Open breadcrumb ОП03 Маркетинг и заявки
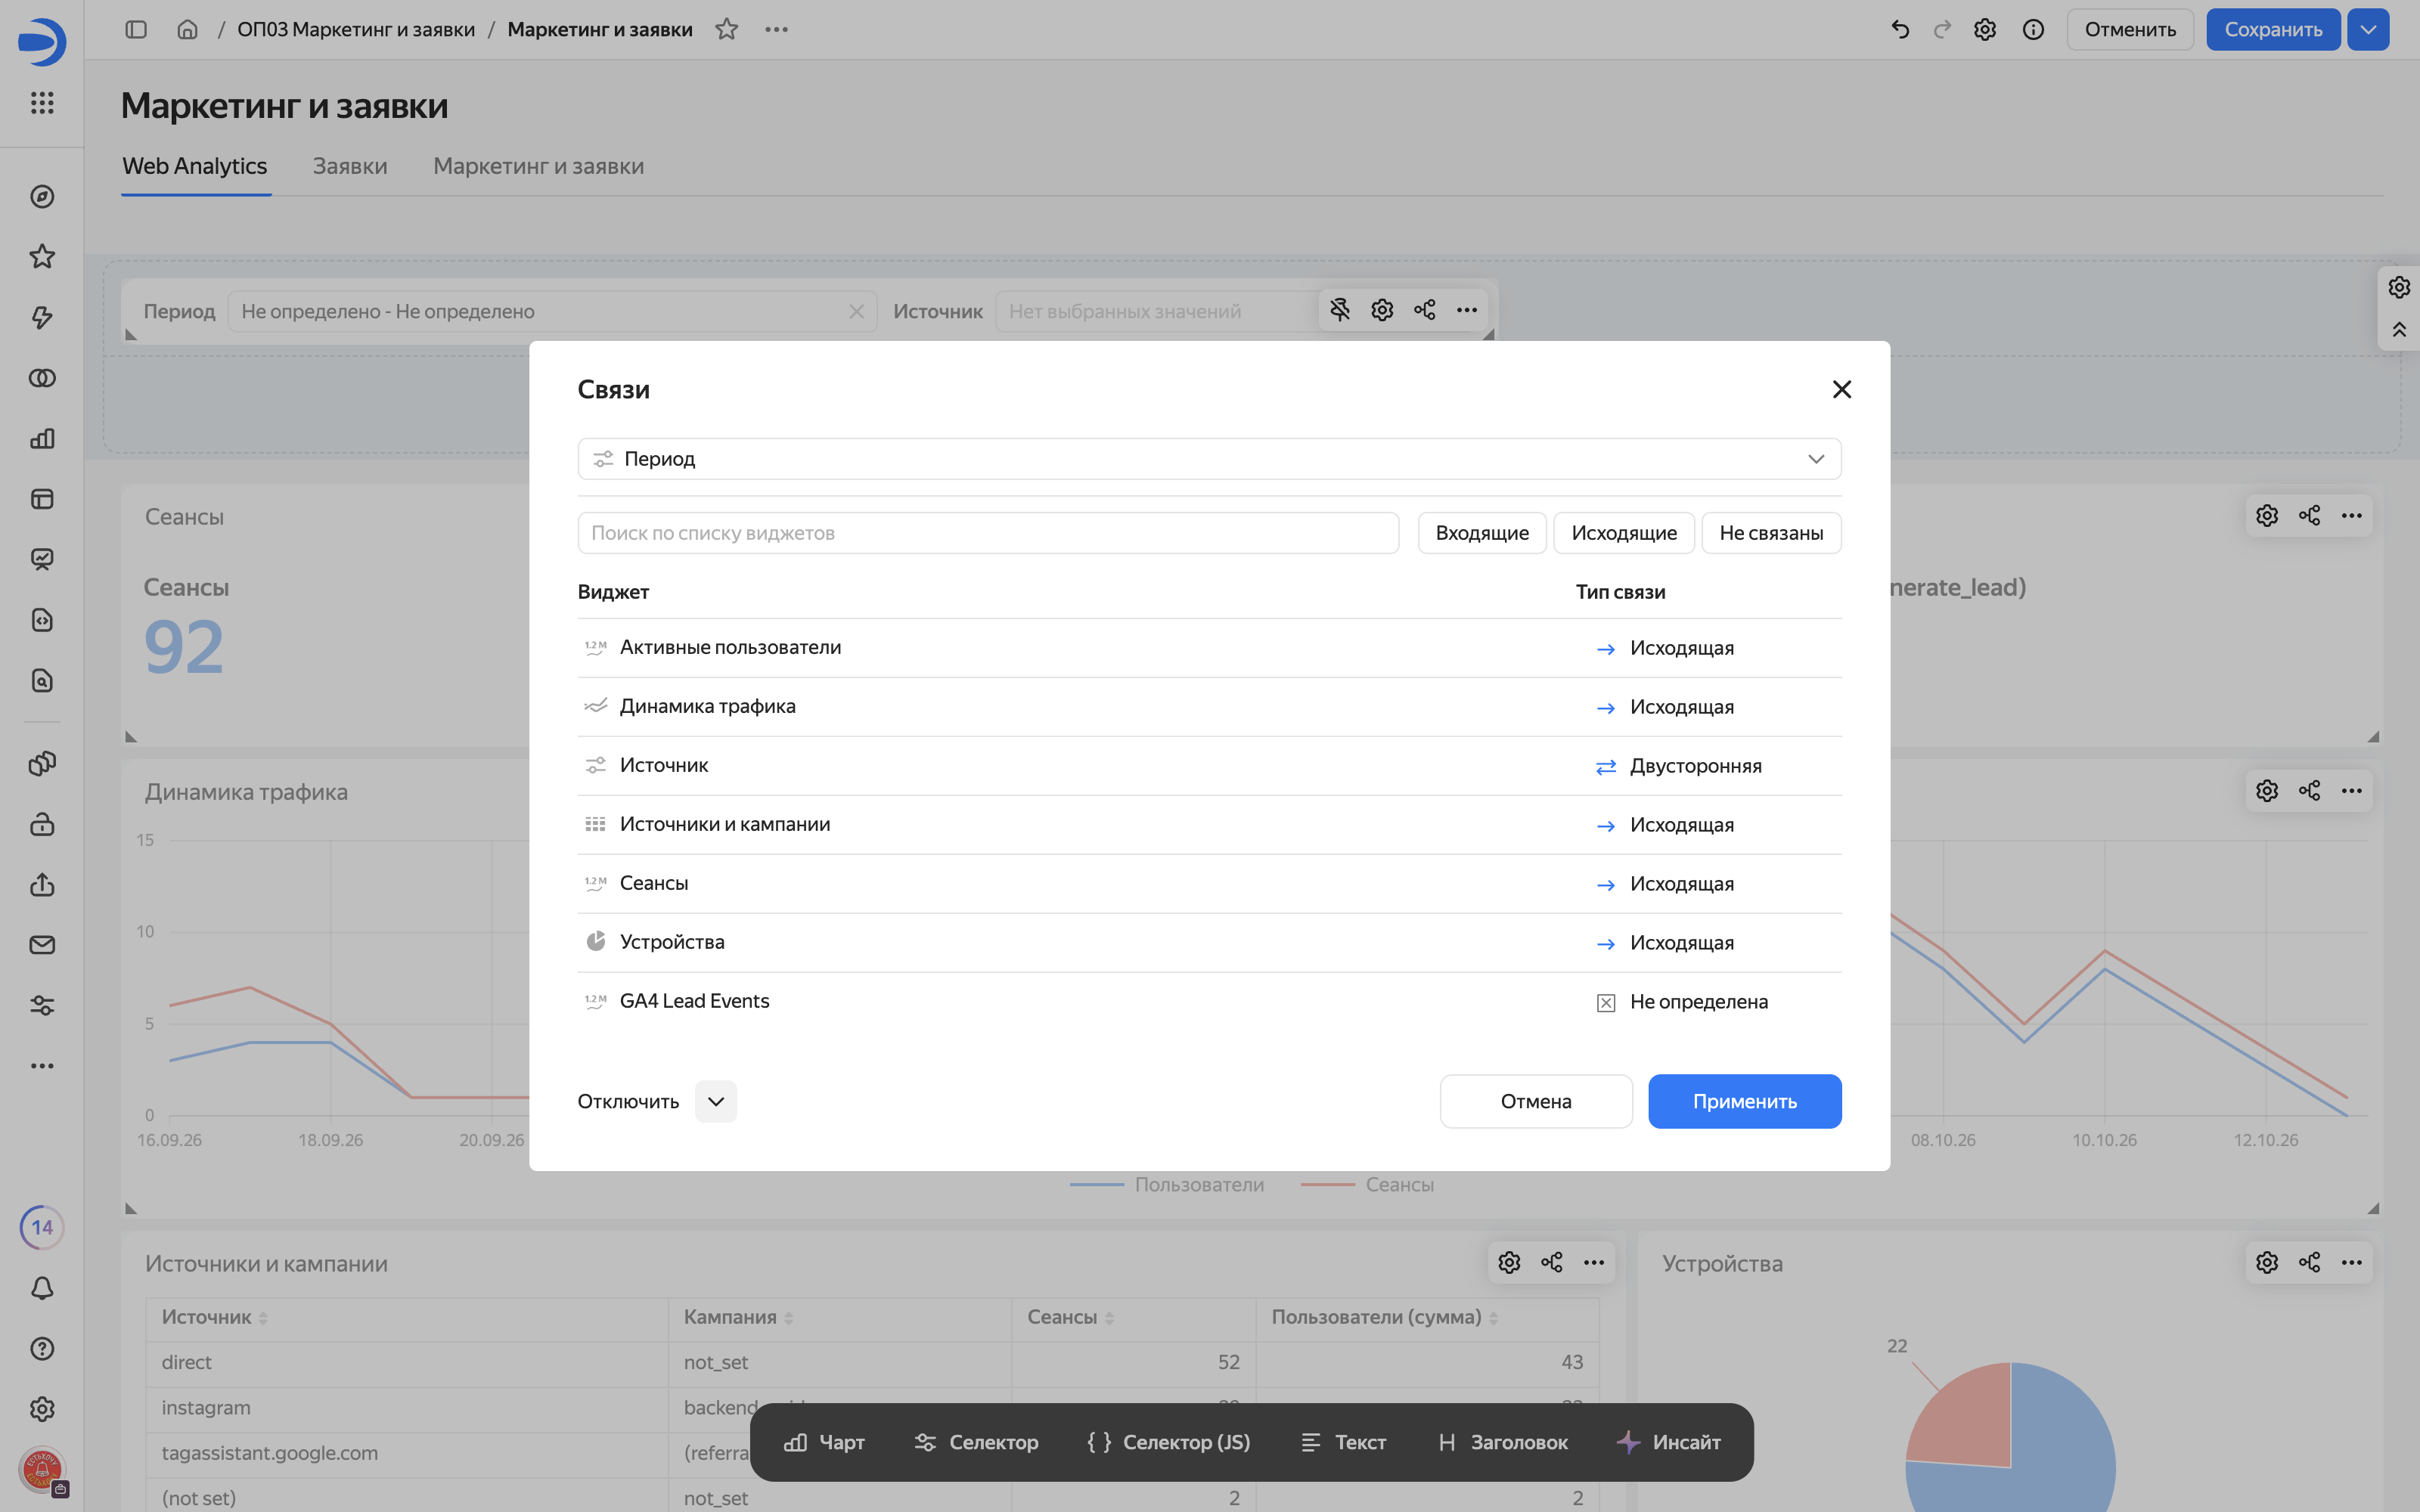 [356, 29]
